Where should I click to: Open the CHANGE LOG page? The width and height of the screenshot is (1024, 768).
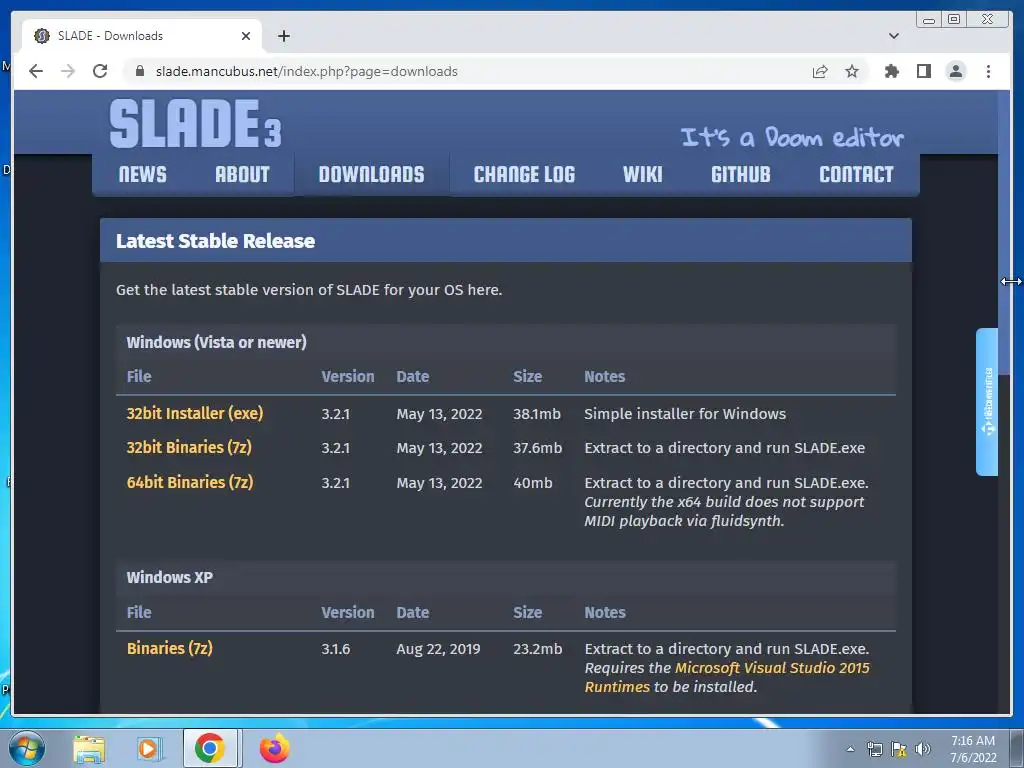[524, 174]
